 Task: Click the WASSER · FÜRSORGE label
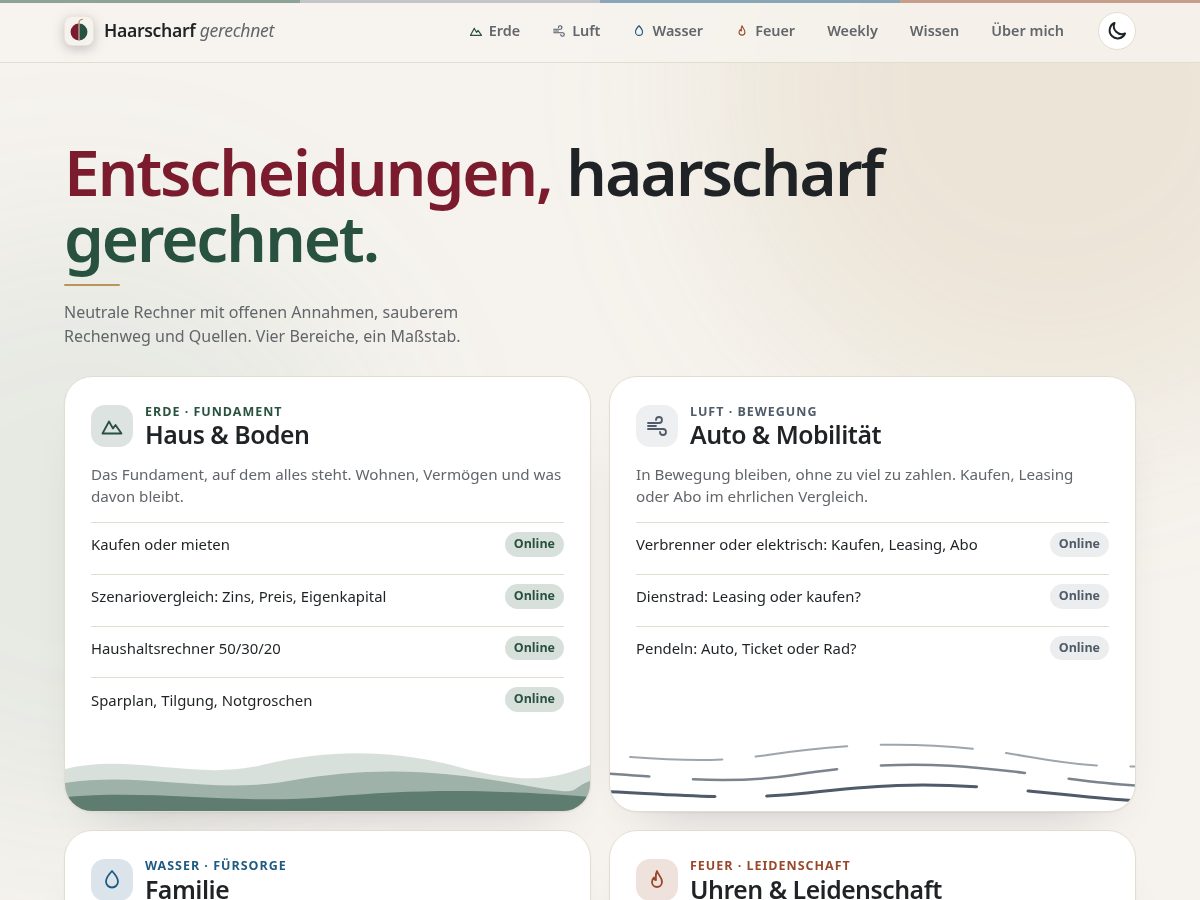point(216,865)
